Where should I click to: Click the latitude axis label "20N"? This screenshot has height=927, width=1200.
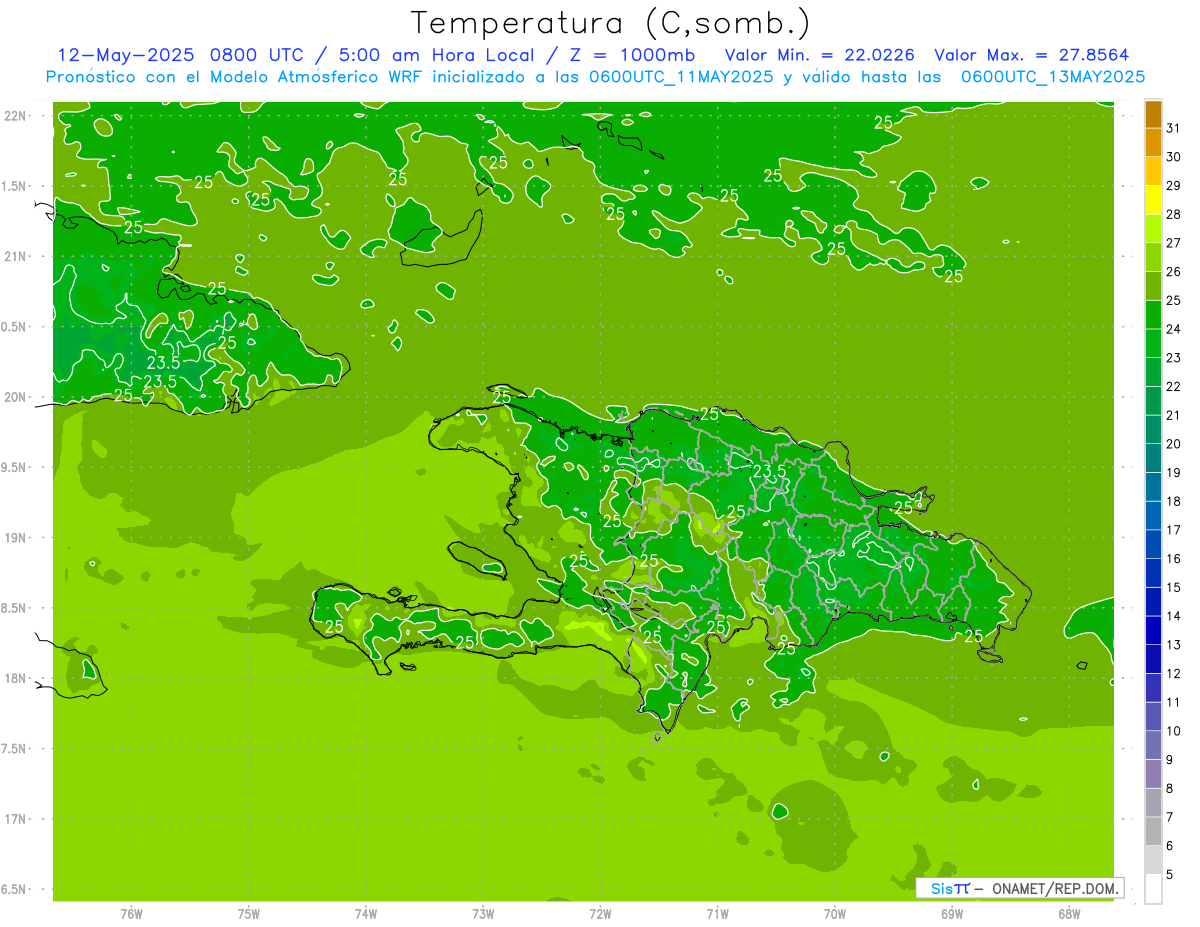tap(15, 397)
